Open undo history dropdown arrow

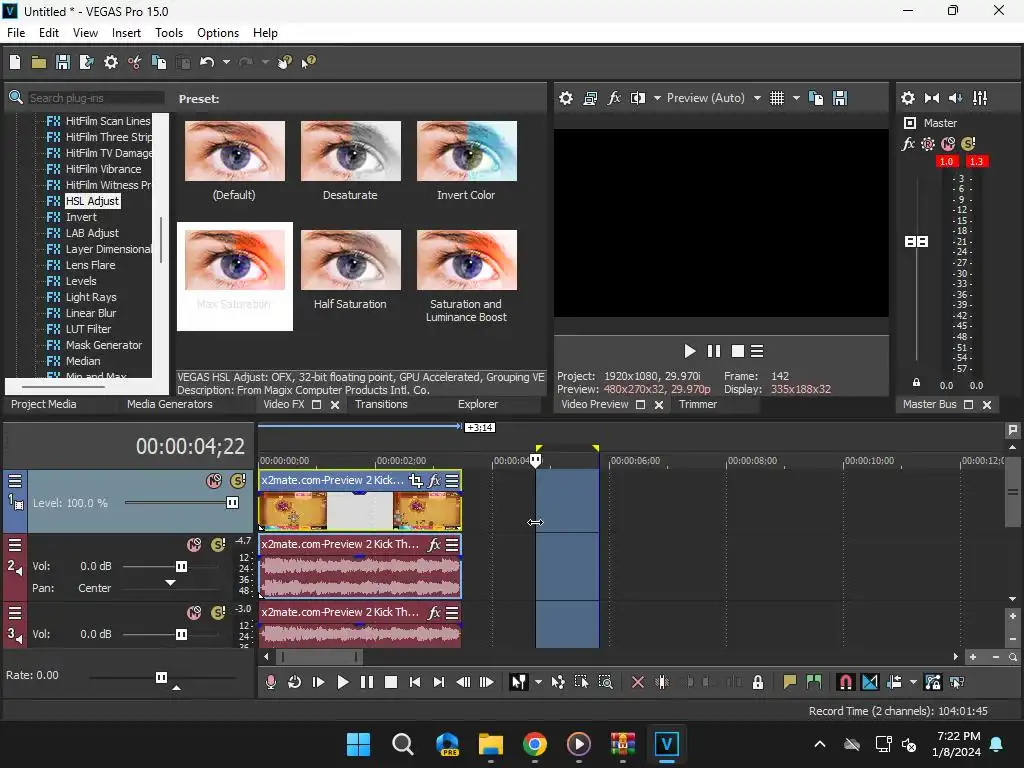pos(226,62)
